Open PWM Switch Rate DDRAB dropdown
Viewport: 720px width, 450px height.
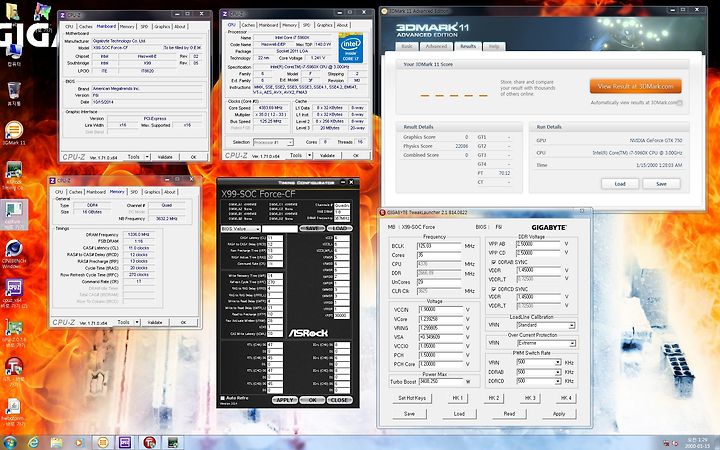[539, 372]
